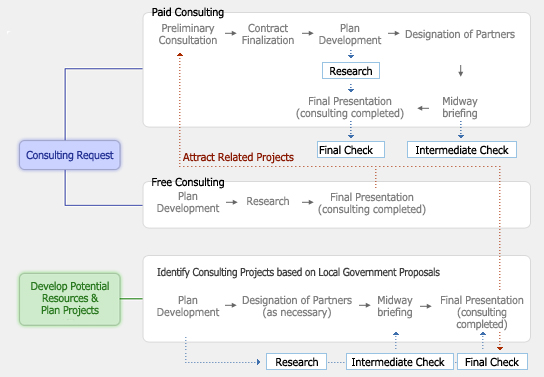The height and width of the screenshot is (377, 544).
Task: Click the Preliminary Consultation step
Action: pyautogui.click(x=188, y=34)
